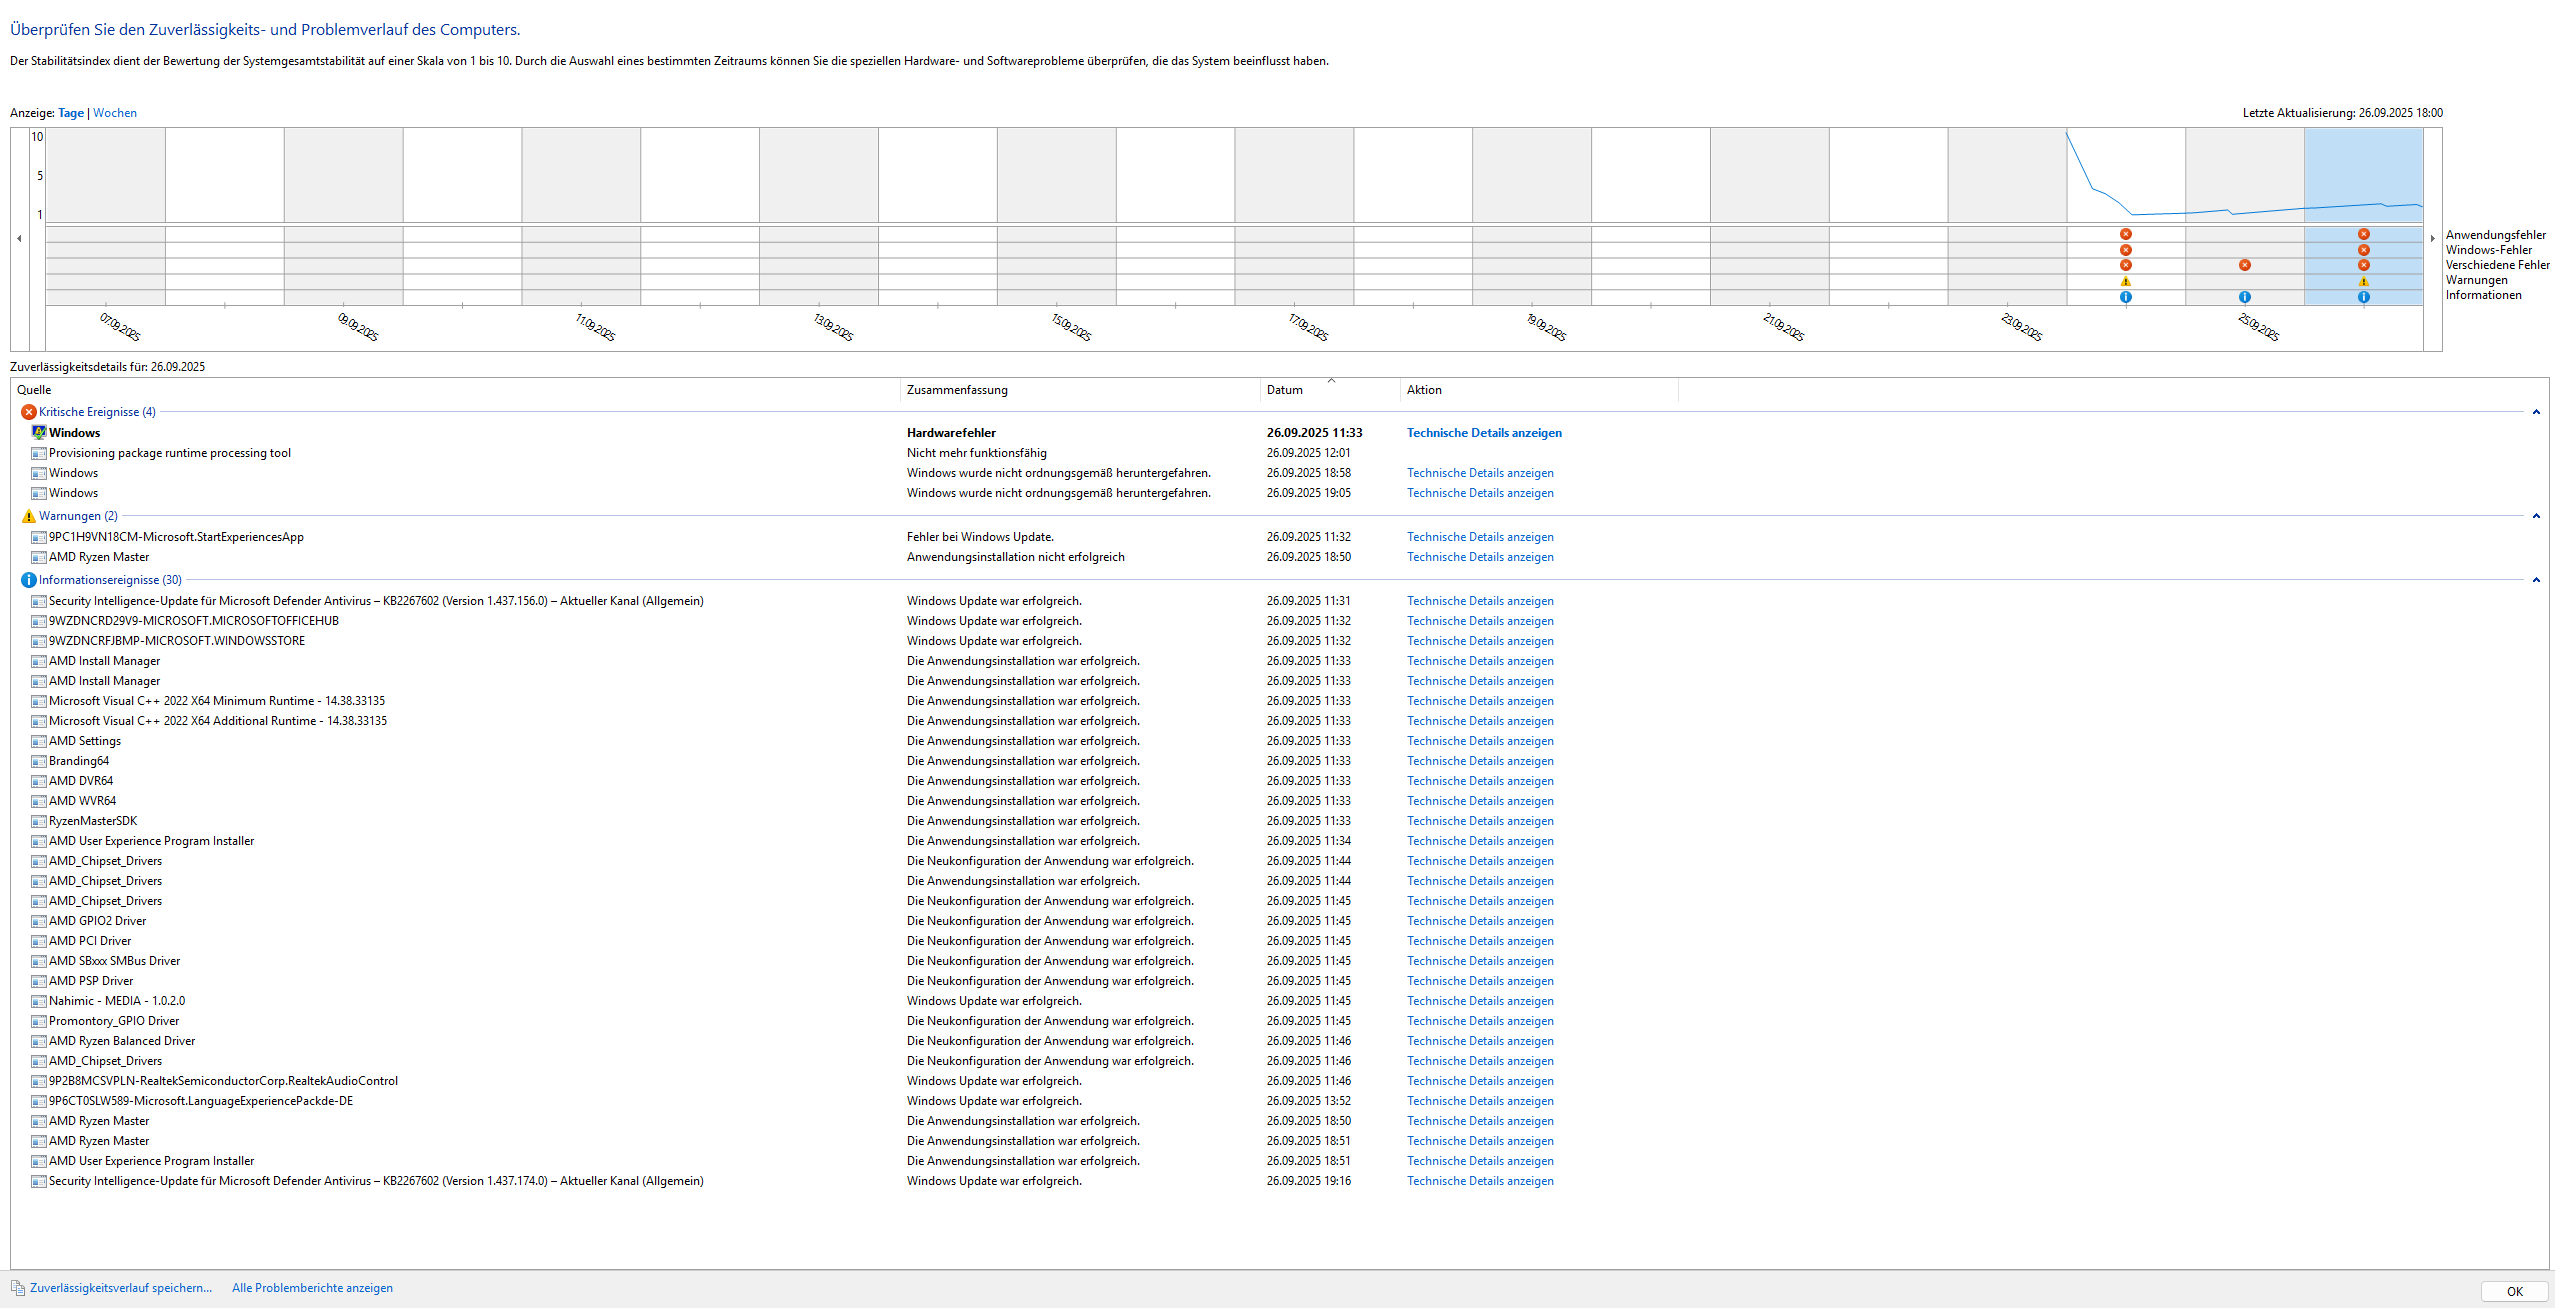Screen dimensions: 2555x1308
Task: Click the warning triangle icon in the highlighted chart column
Action: point(2363,281)
